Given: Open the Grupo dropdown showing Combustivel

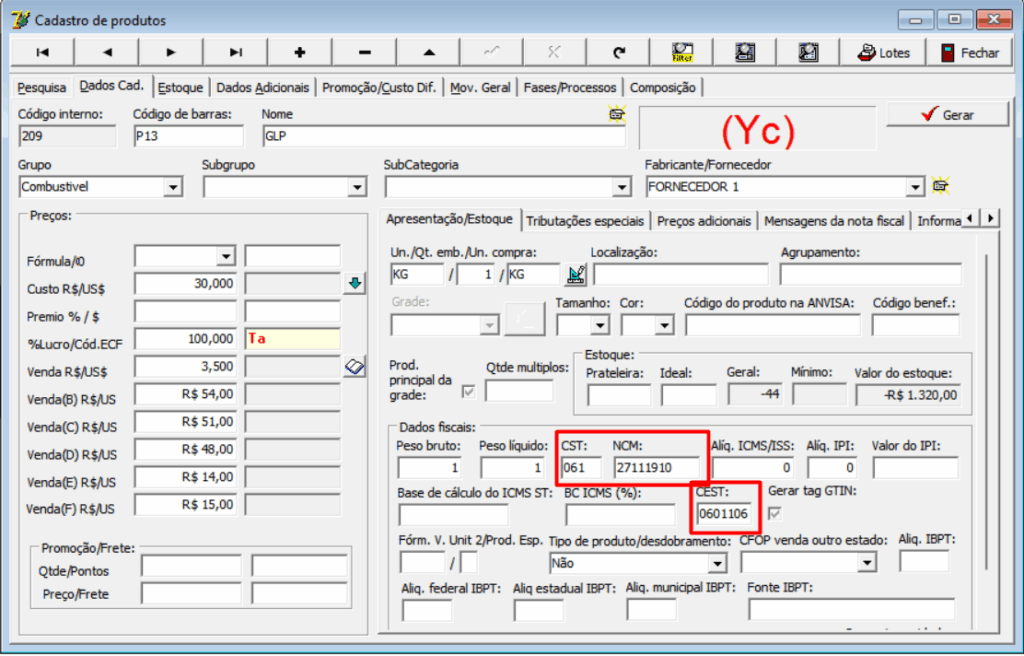Looking at the screenshot, I should point(174,186).
